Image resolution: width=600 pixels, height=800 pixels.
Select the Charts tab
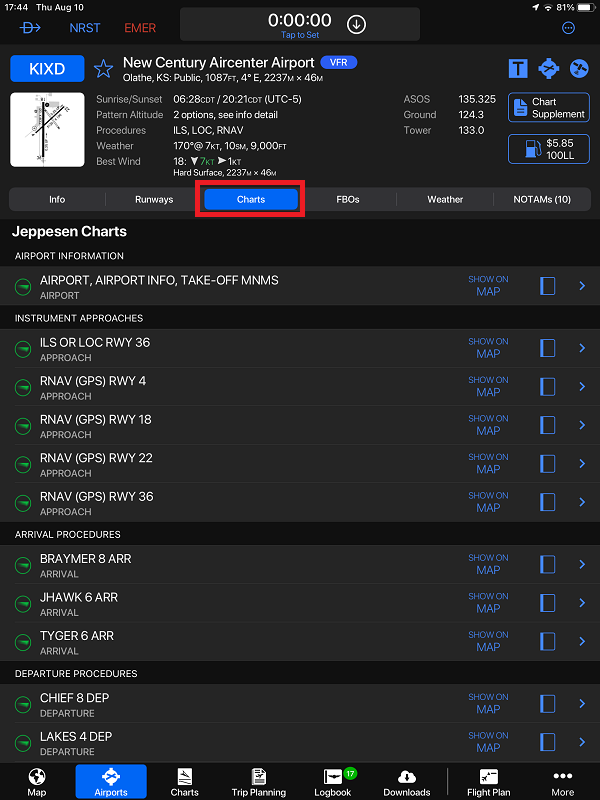point(251,199)
